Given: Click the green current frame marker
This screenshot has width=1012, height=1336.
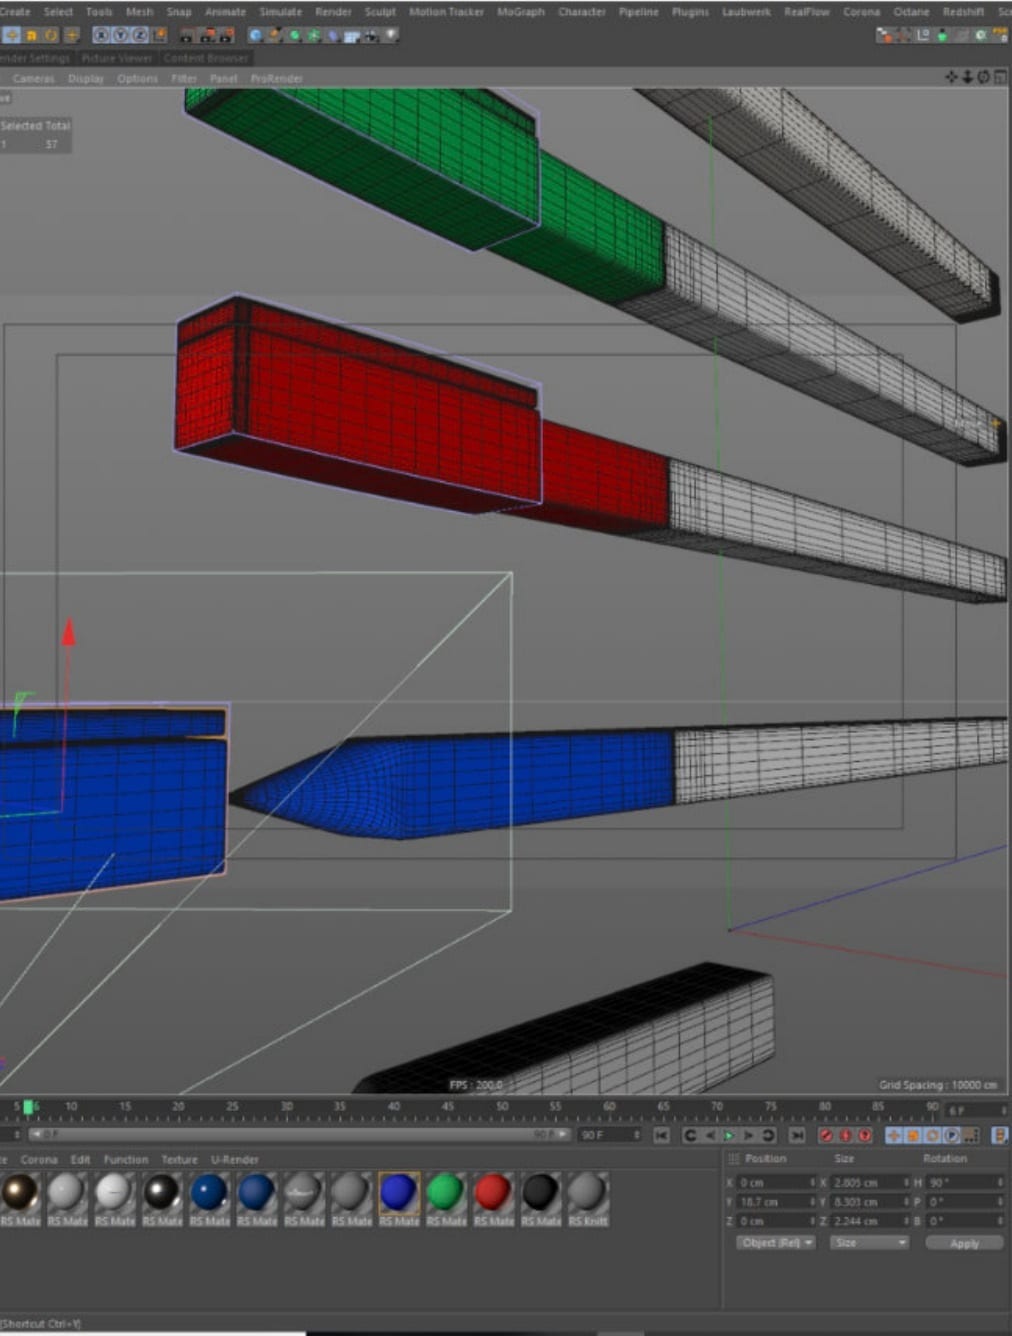Looking at the screenshot, I should point(28,1107).
